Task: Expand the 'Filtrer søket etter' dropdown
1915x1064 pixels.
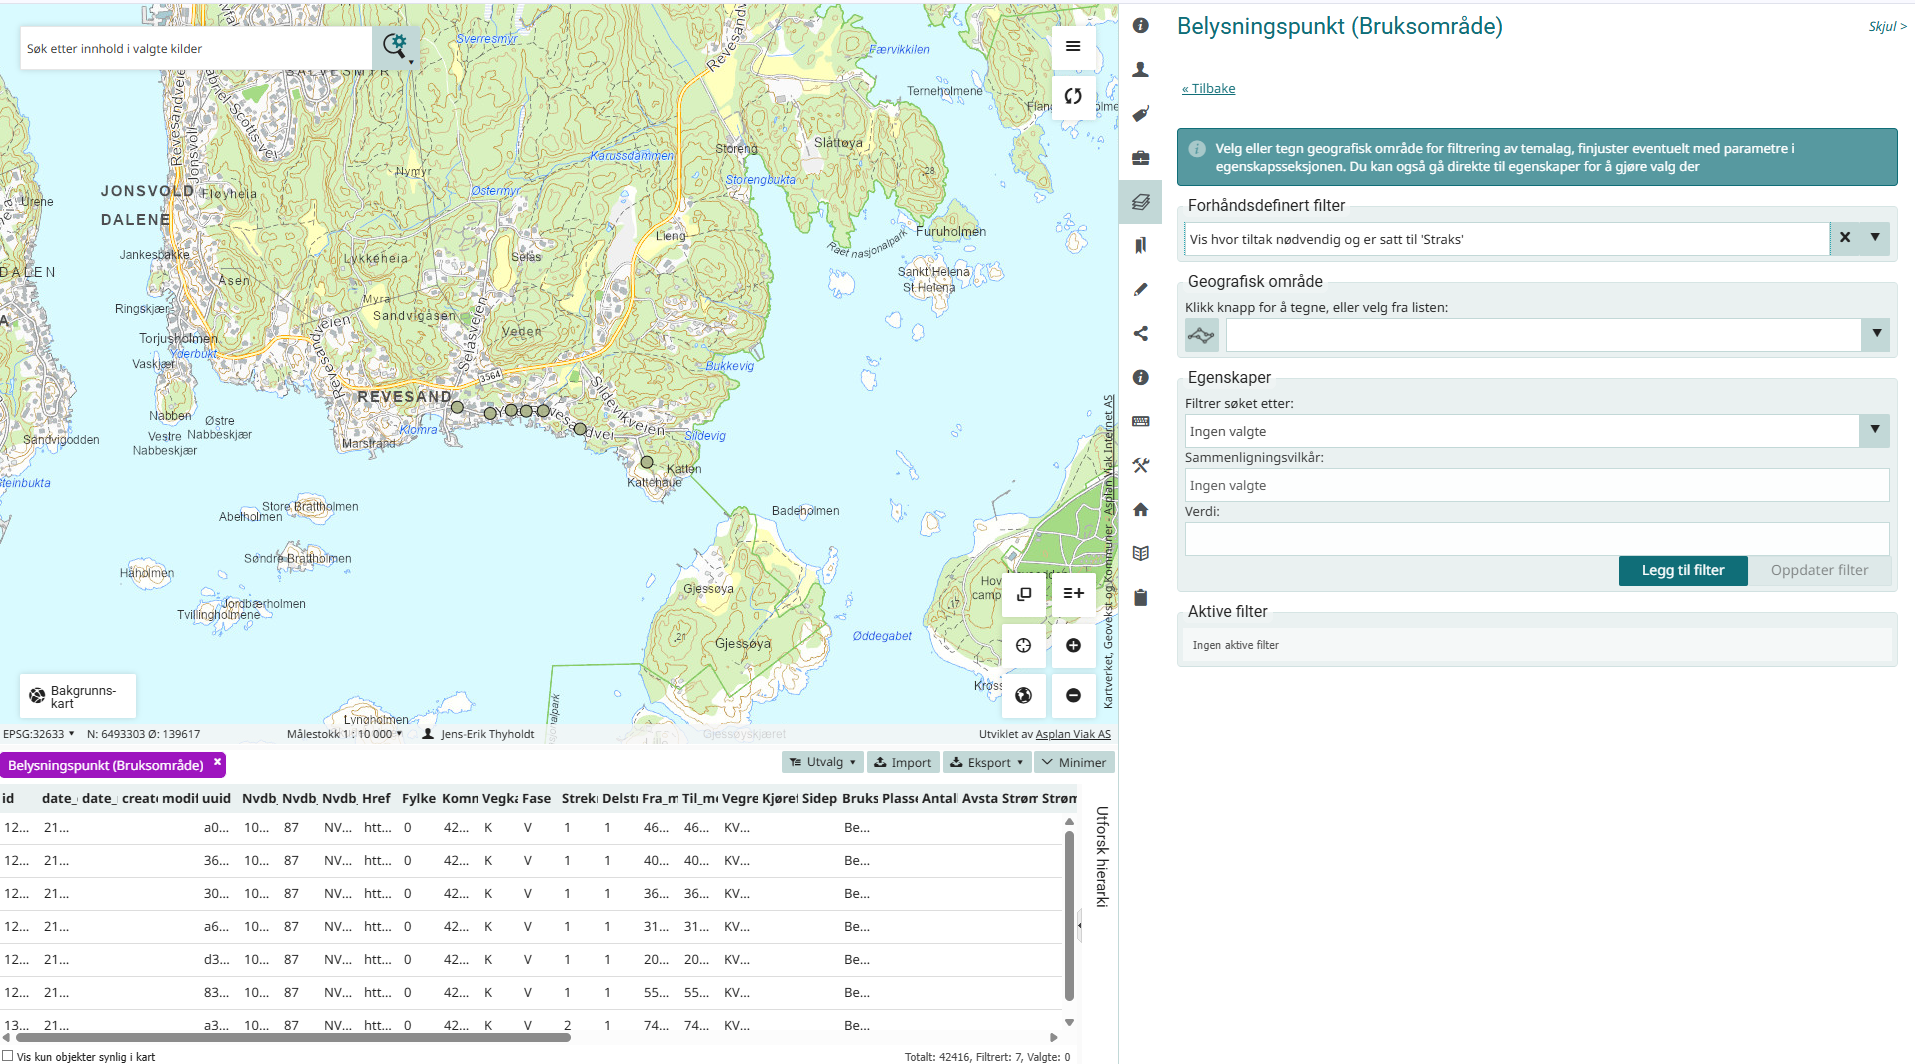Action: point(1874,430)
